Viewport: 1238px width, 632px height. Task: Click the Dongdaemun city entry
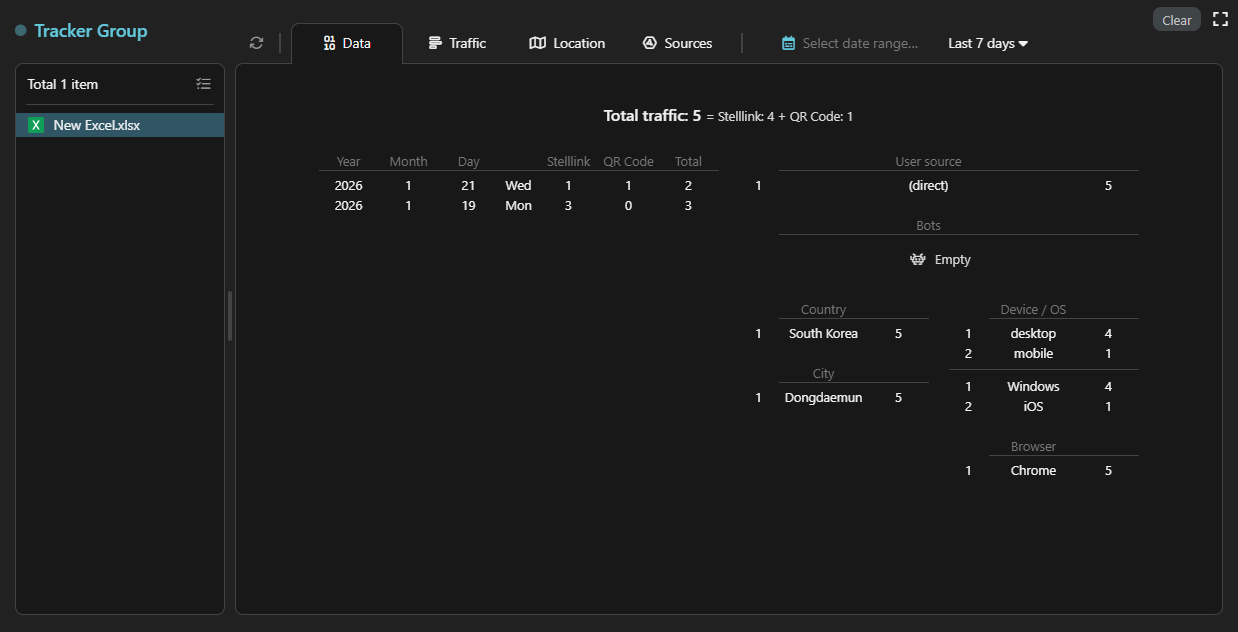pos(823,397)
